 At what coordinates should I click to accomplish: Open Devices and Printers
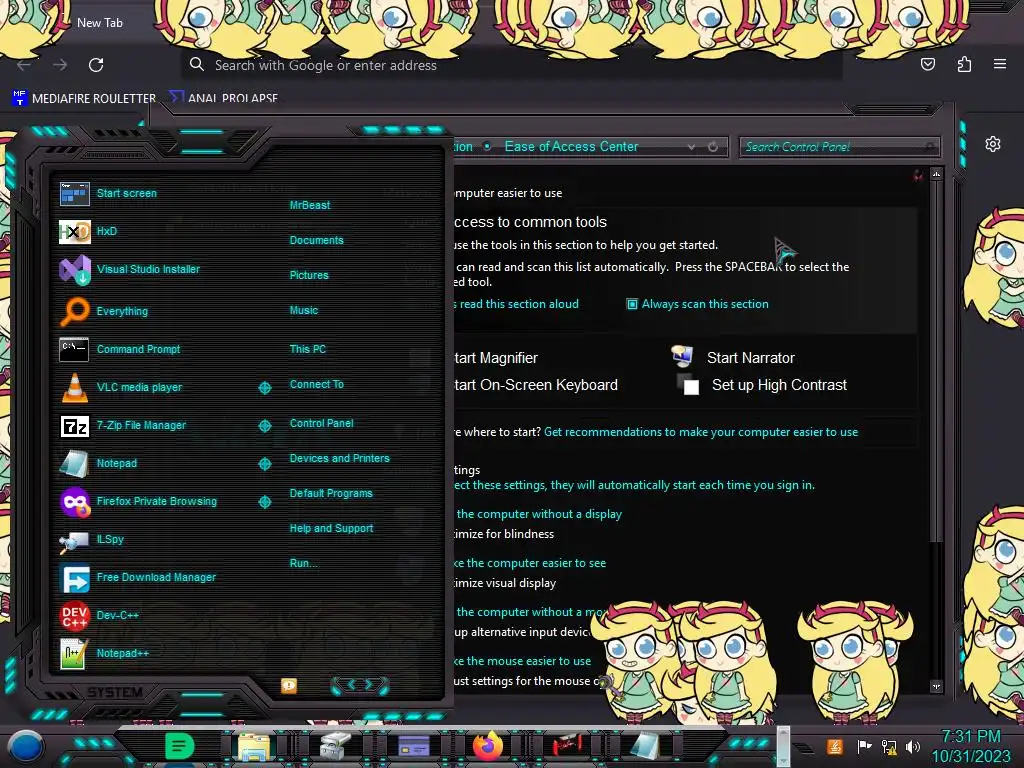340,458
